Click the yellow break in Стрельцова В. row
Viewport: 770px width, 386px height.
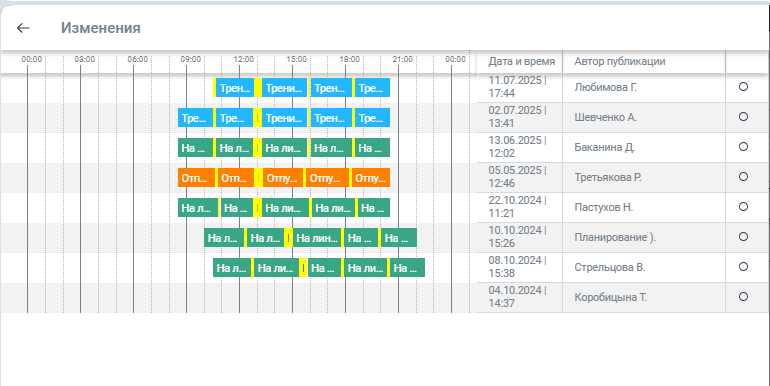303,268
